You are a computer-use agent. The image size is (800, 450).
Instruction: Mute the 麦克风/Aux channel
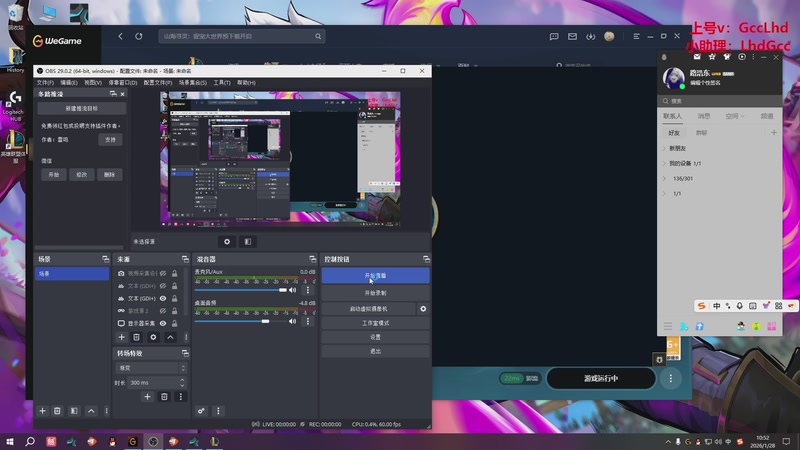(x=292, y=290)
